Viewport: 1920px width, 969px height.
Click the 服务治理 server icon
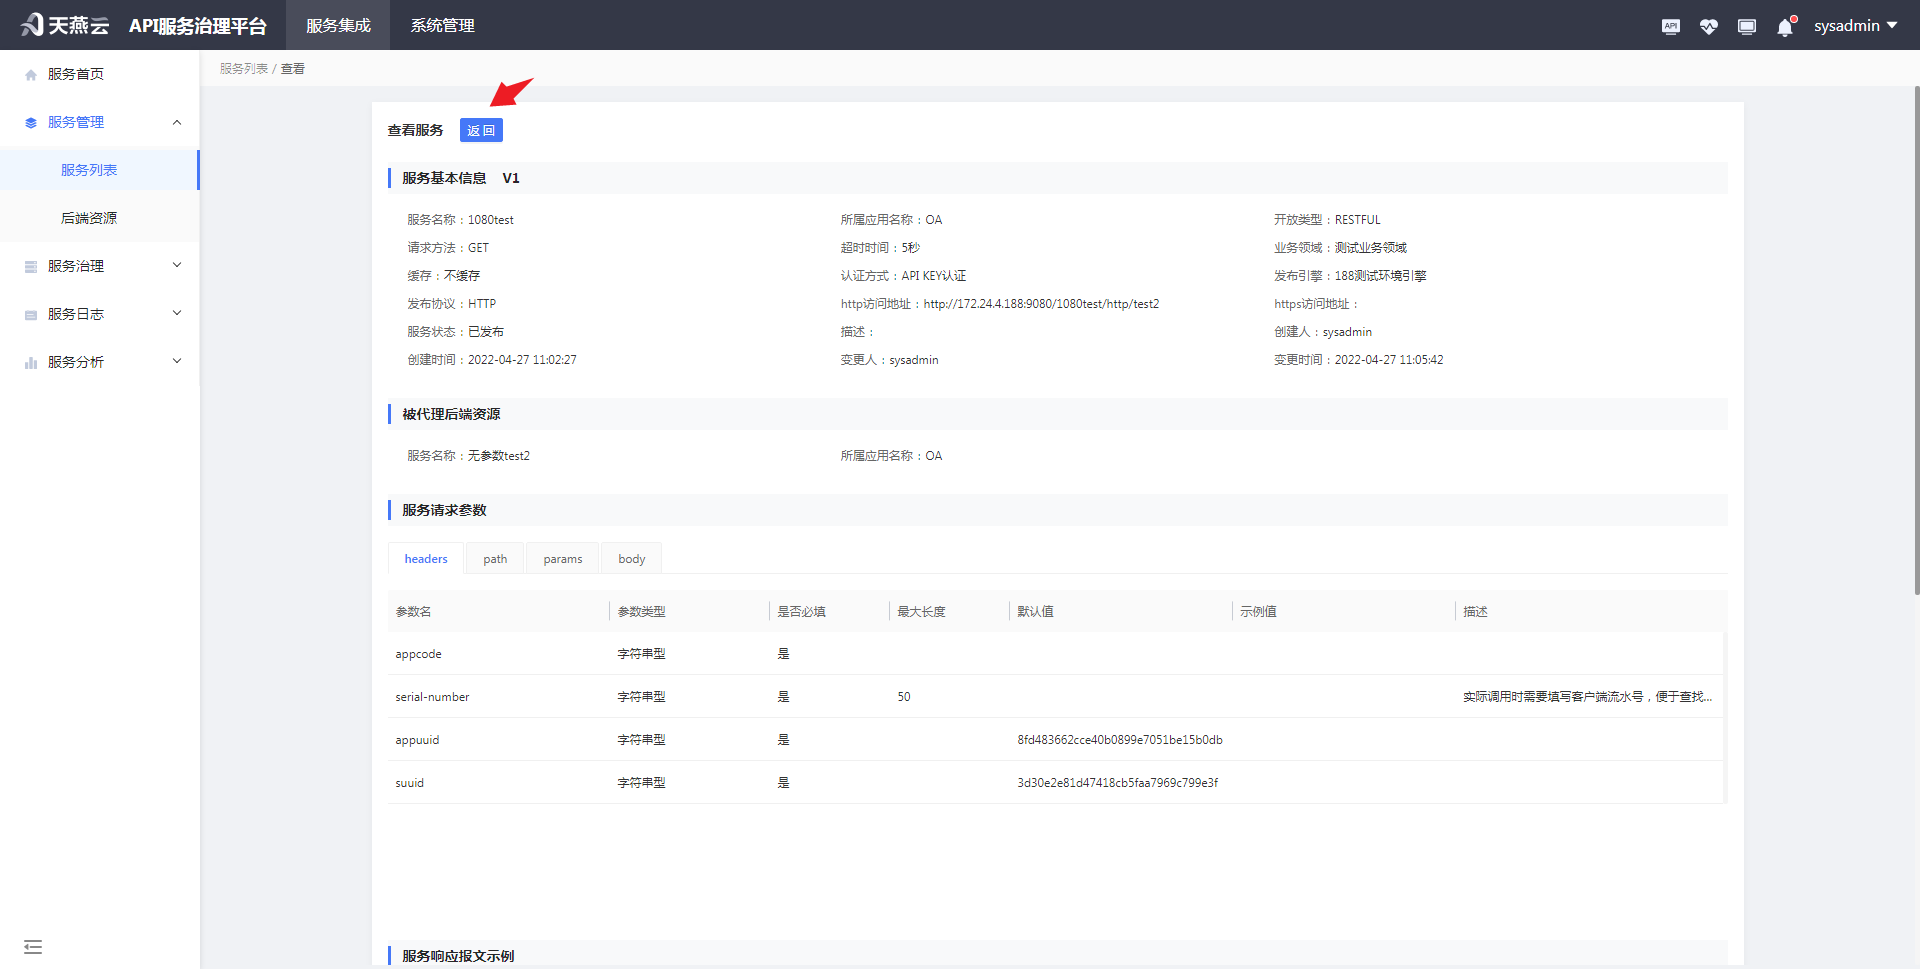[29, 265]
